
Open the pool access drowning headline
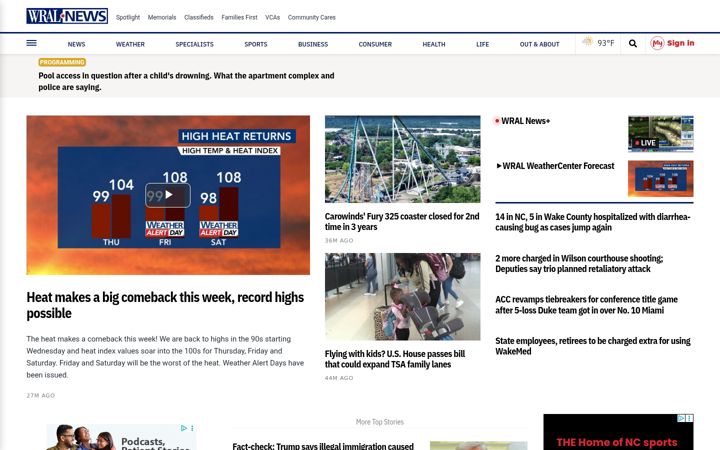point(186,81)
